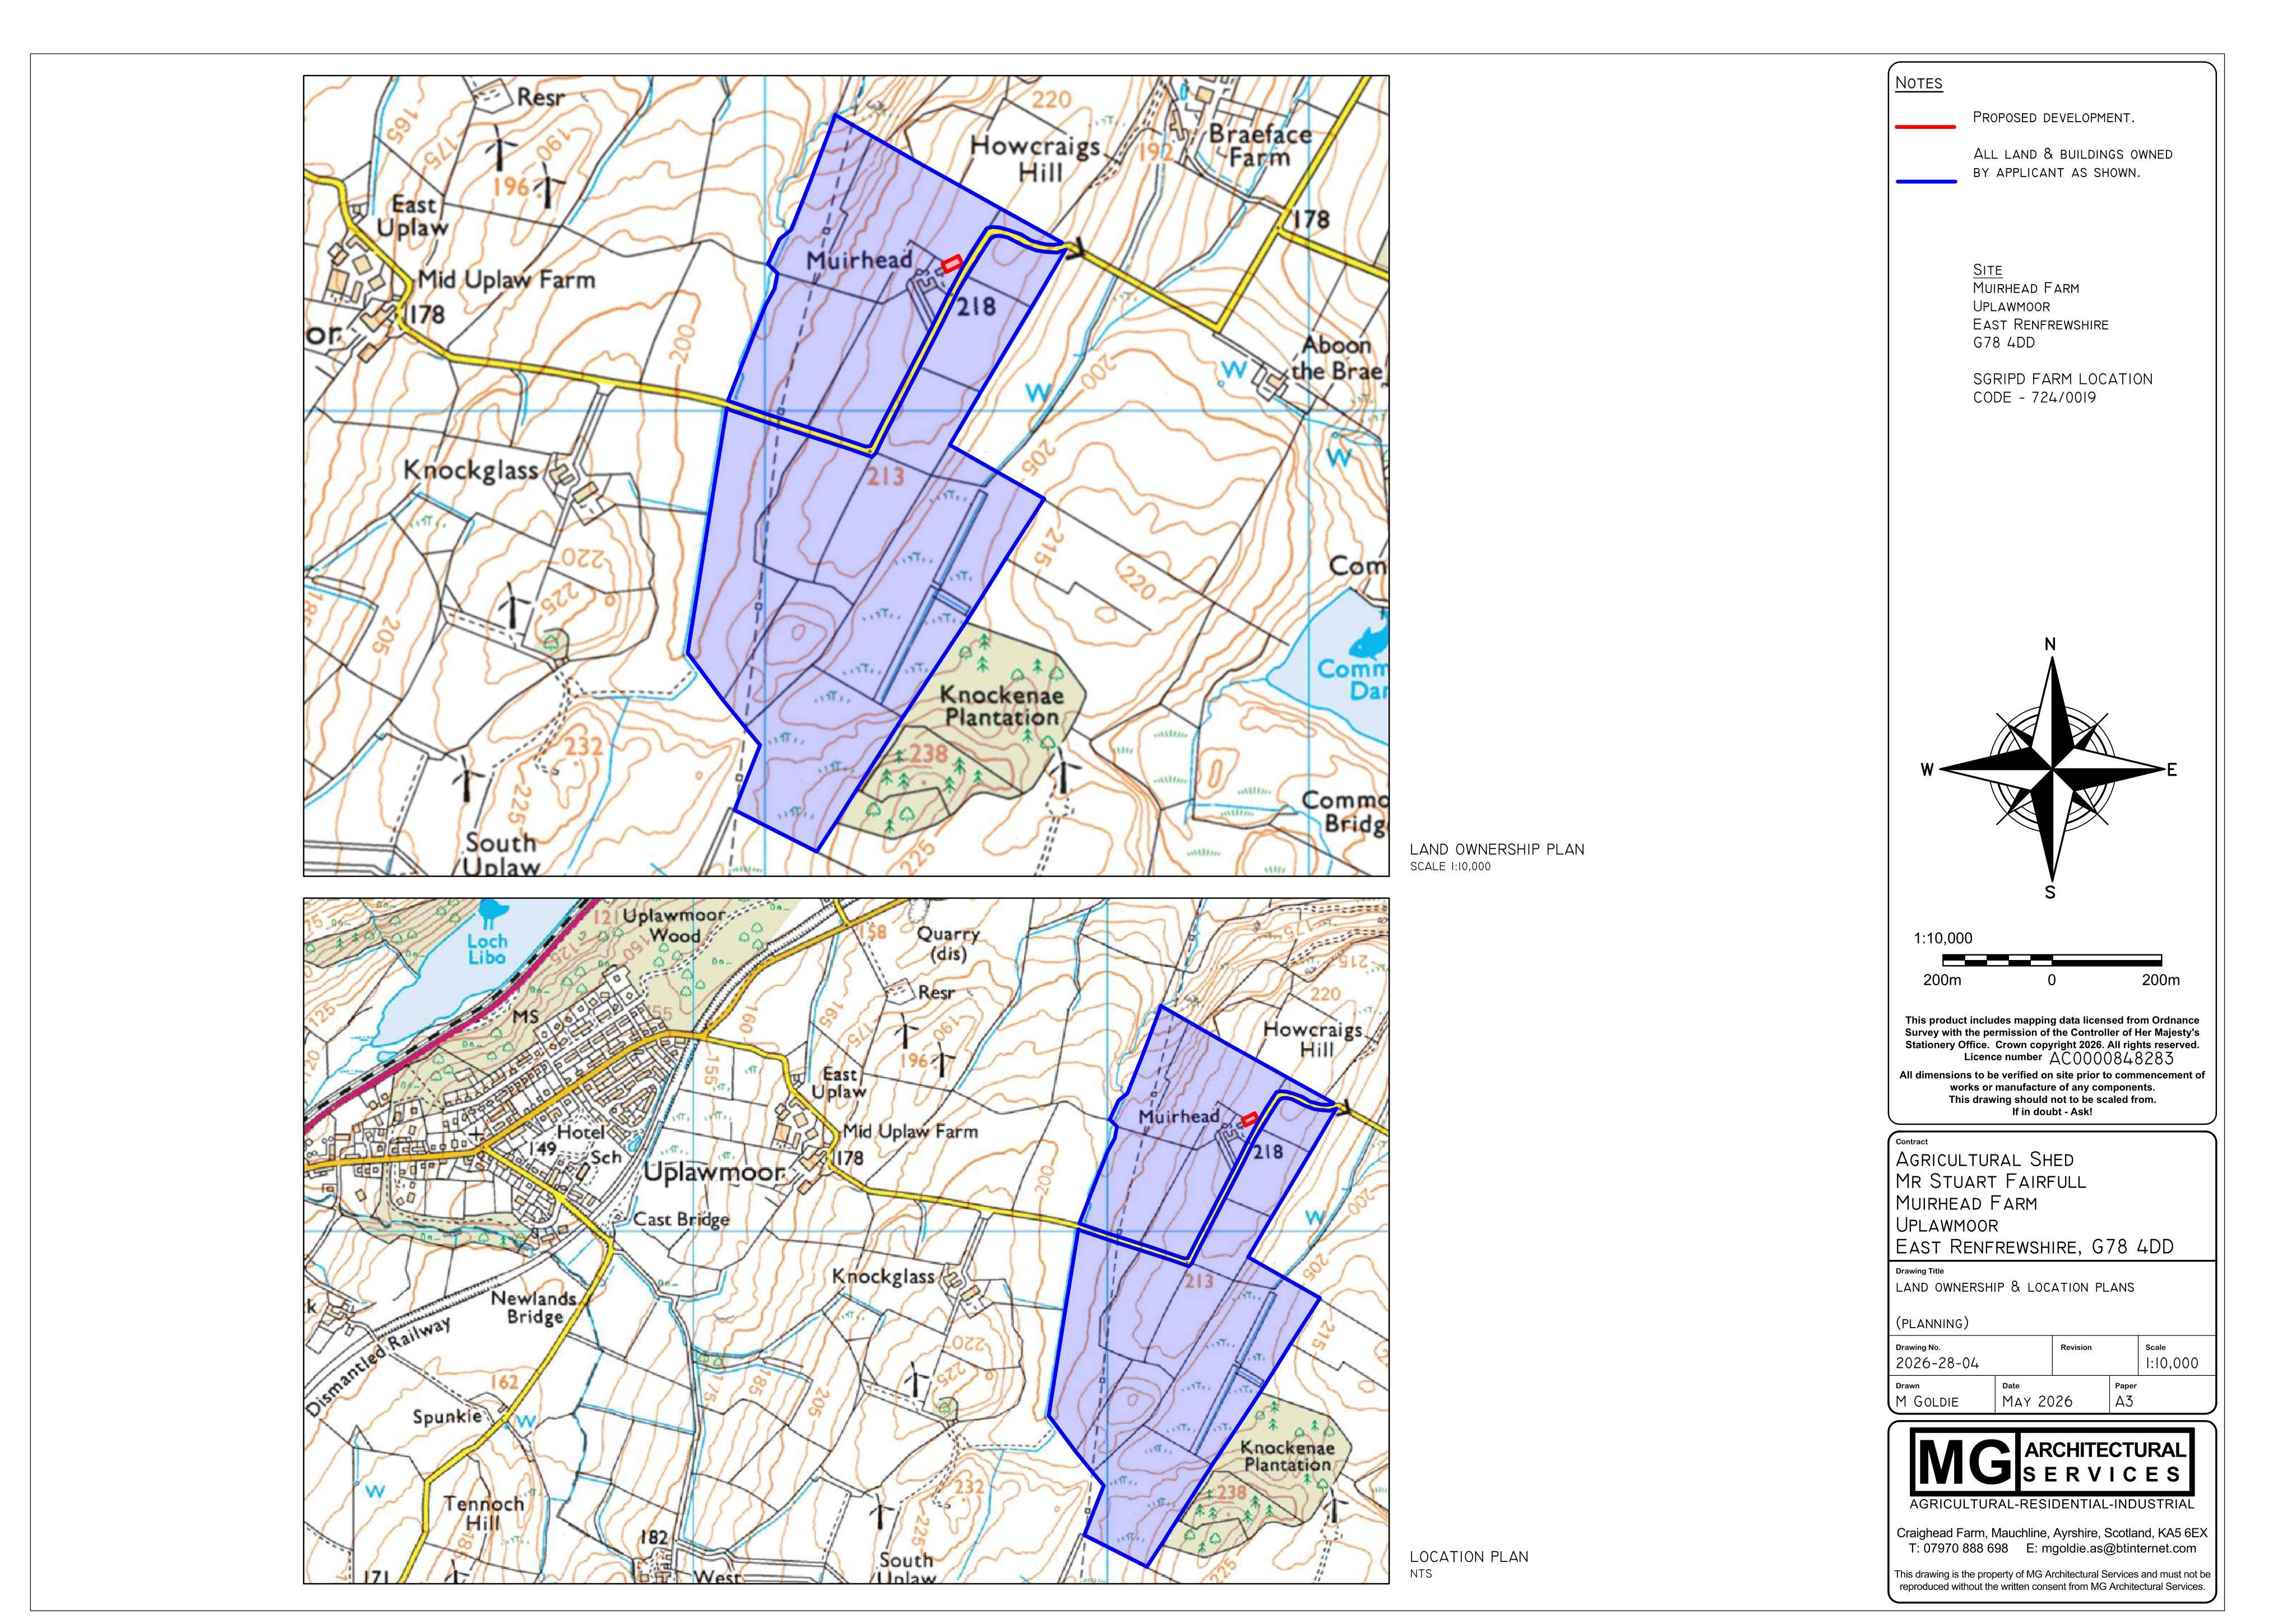Click the 'Spunkie' map label

(x=448, y=1416)
